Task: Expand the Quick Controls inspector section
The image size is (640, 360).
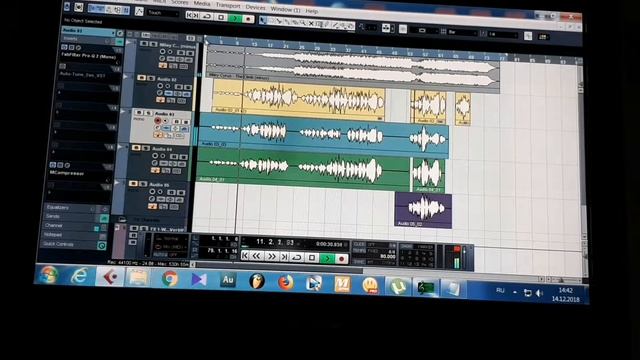Action: click(58, 244)
